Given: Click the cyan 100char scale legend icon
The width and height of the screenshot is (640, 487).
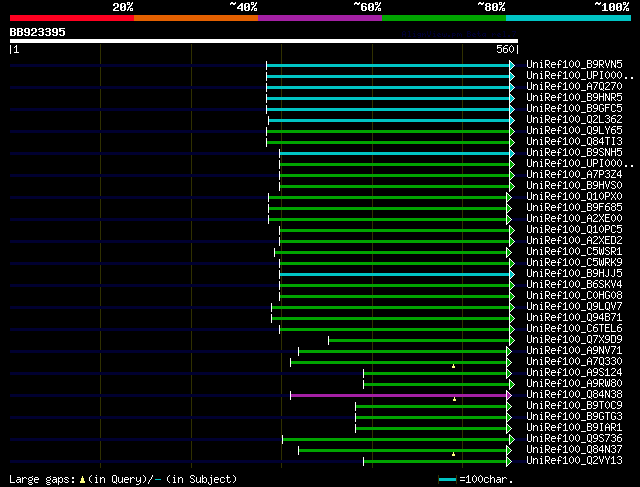Looking at the screenshot, I should [447, 480].
